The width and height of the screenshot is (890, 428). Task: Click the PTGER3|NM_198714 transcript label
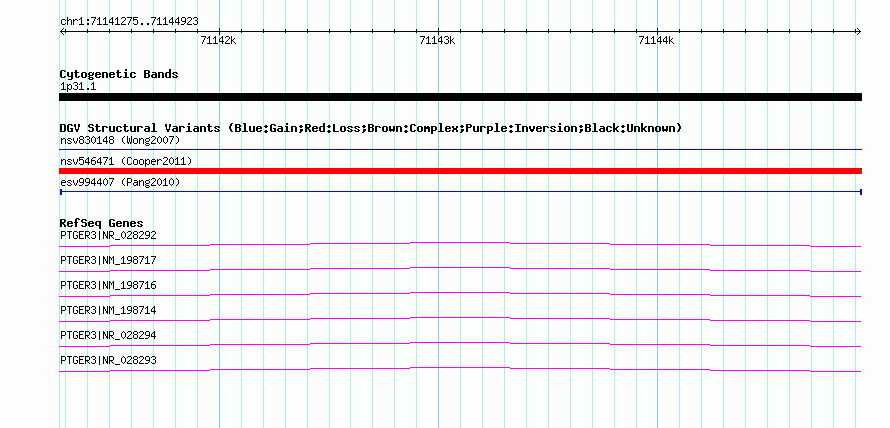pyautogui.click(x=108, y=310)
